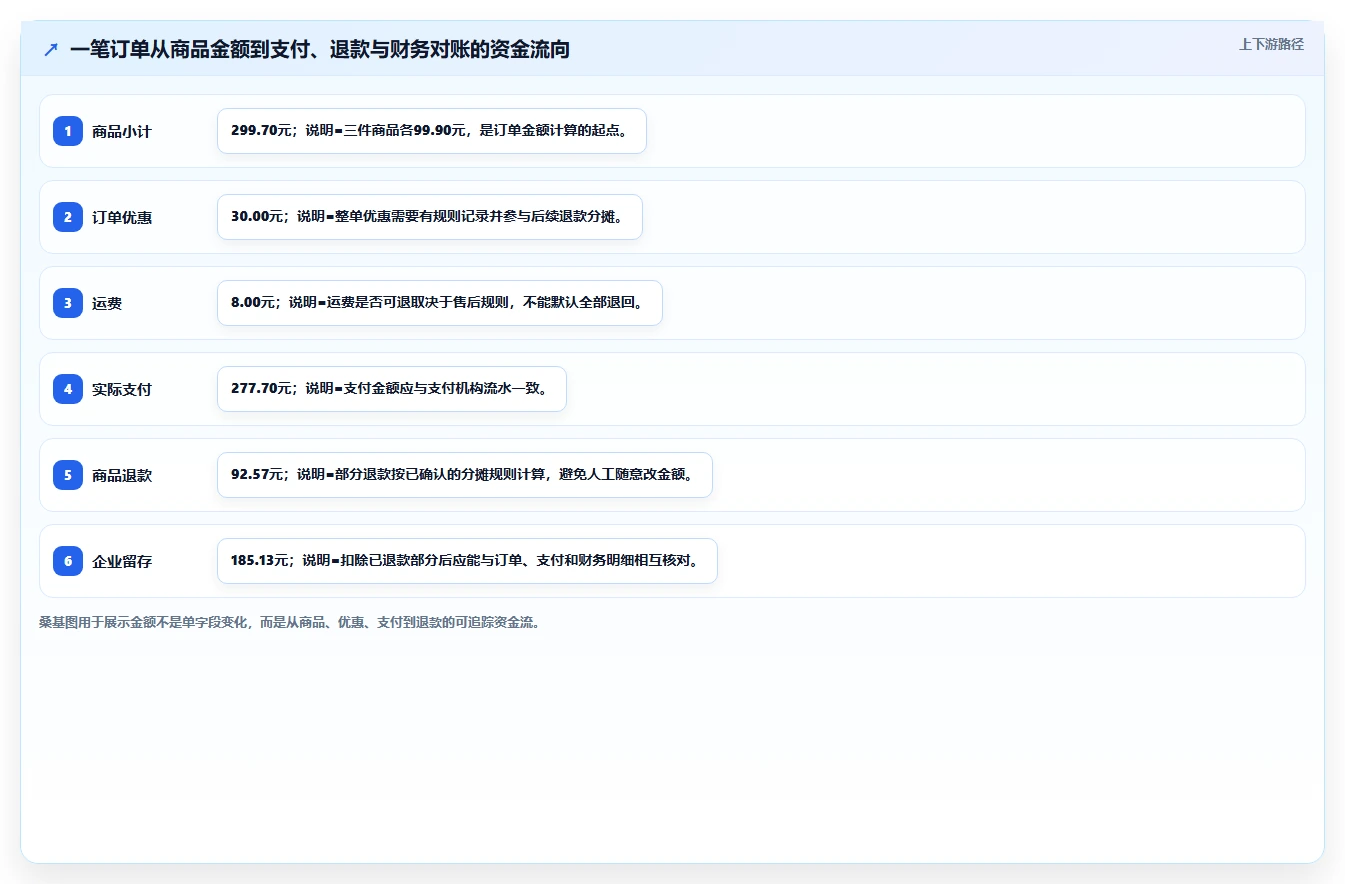Click the 92.57元 refund description box
This screenshot has width=1345, height=884.
465,475
